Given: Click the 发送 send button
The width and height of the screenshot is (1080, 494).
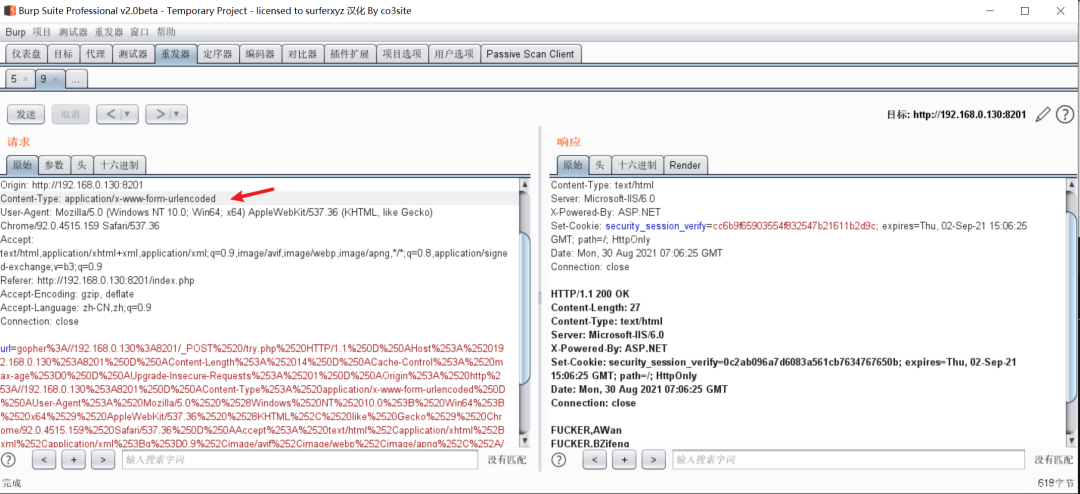Looking at the screenshot, I should click(x=26, y=114).
